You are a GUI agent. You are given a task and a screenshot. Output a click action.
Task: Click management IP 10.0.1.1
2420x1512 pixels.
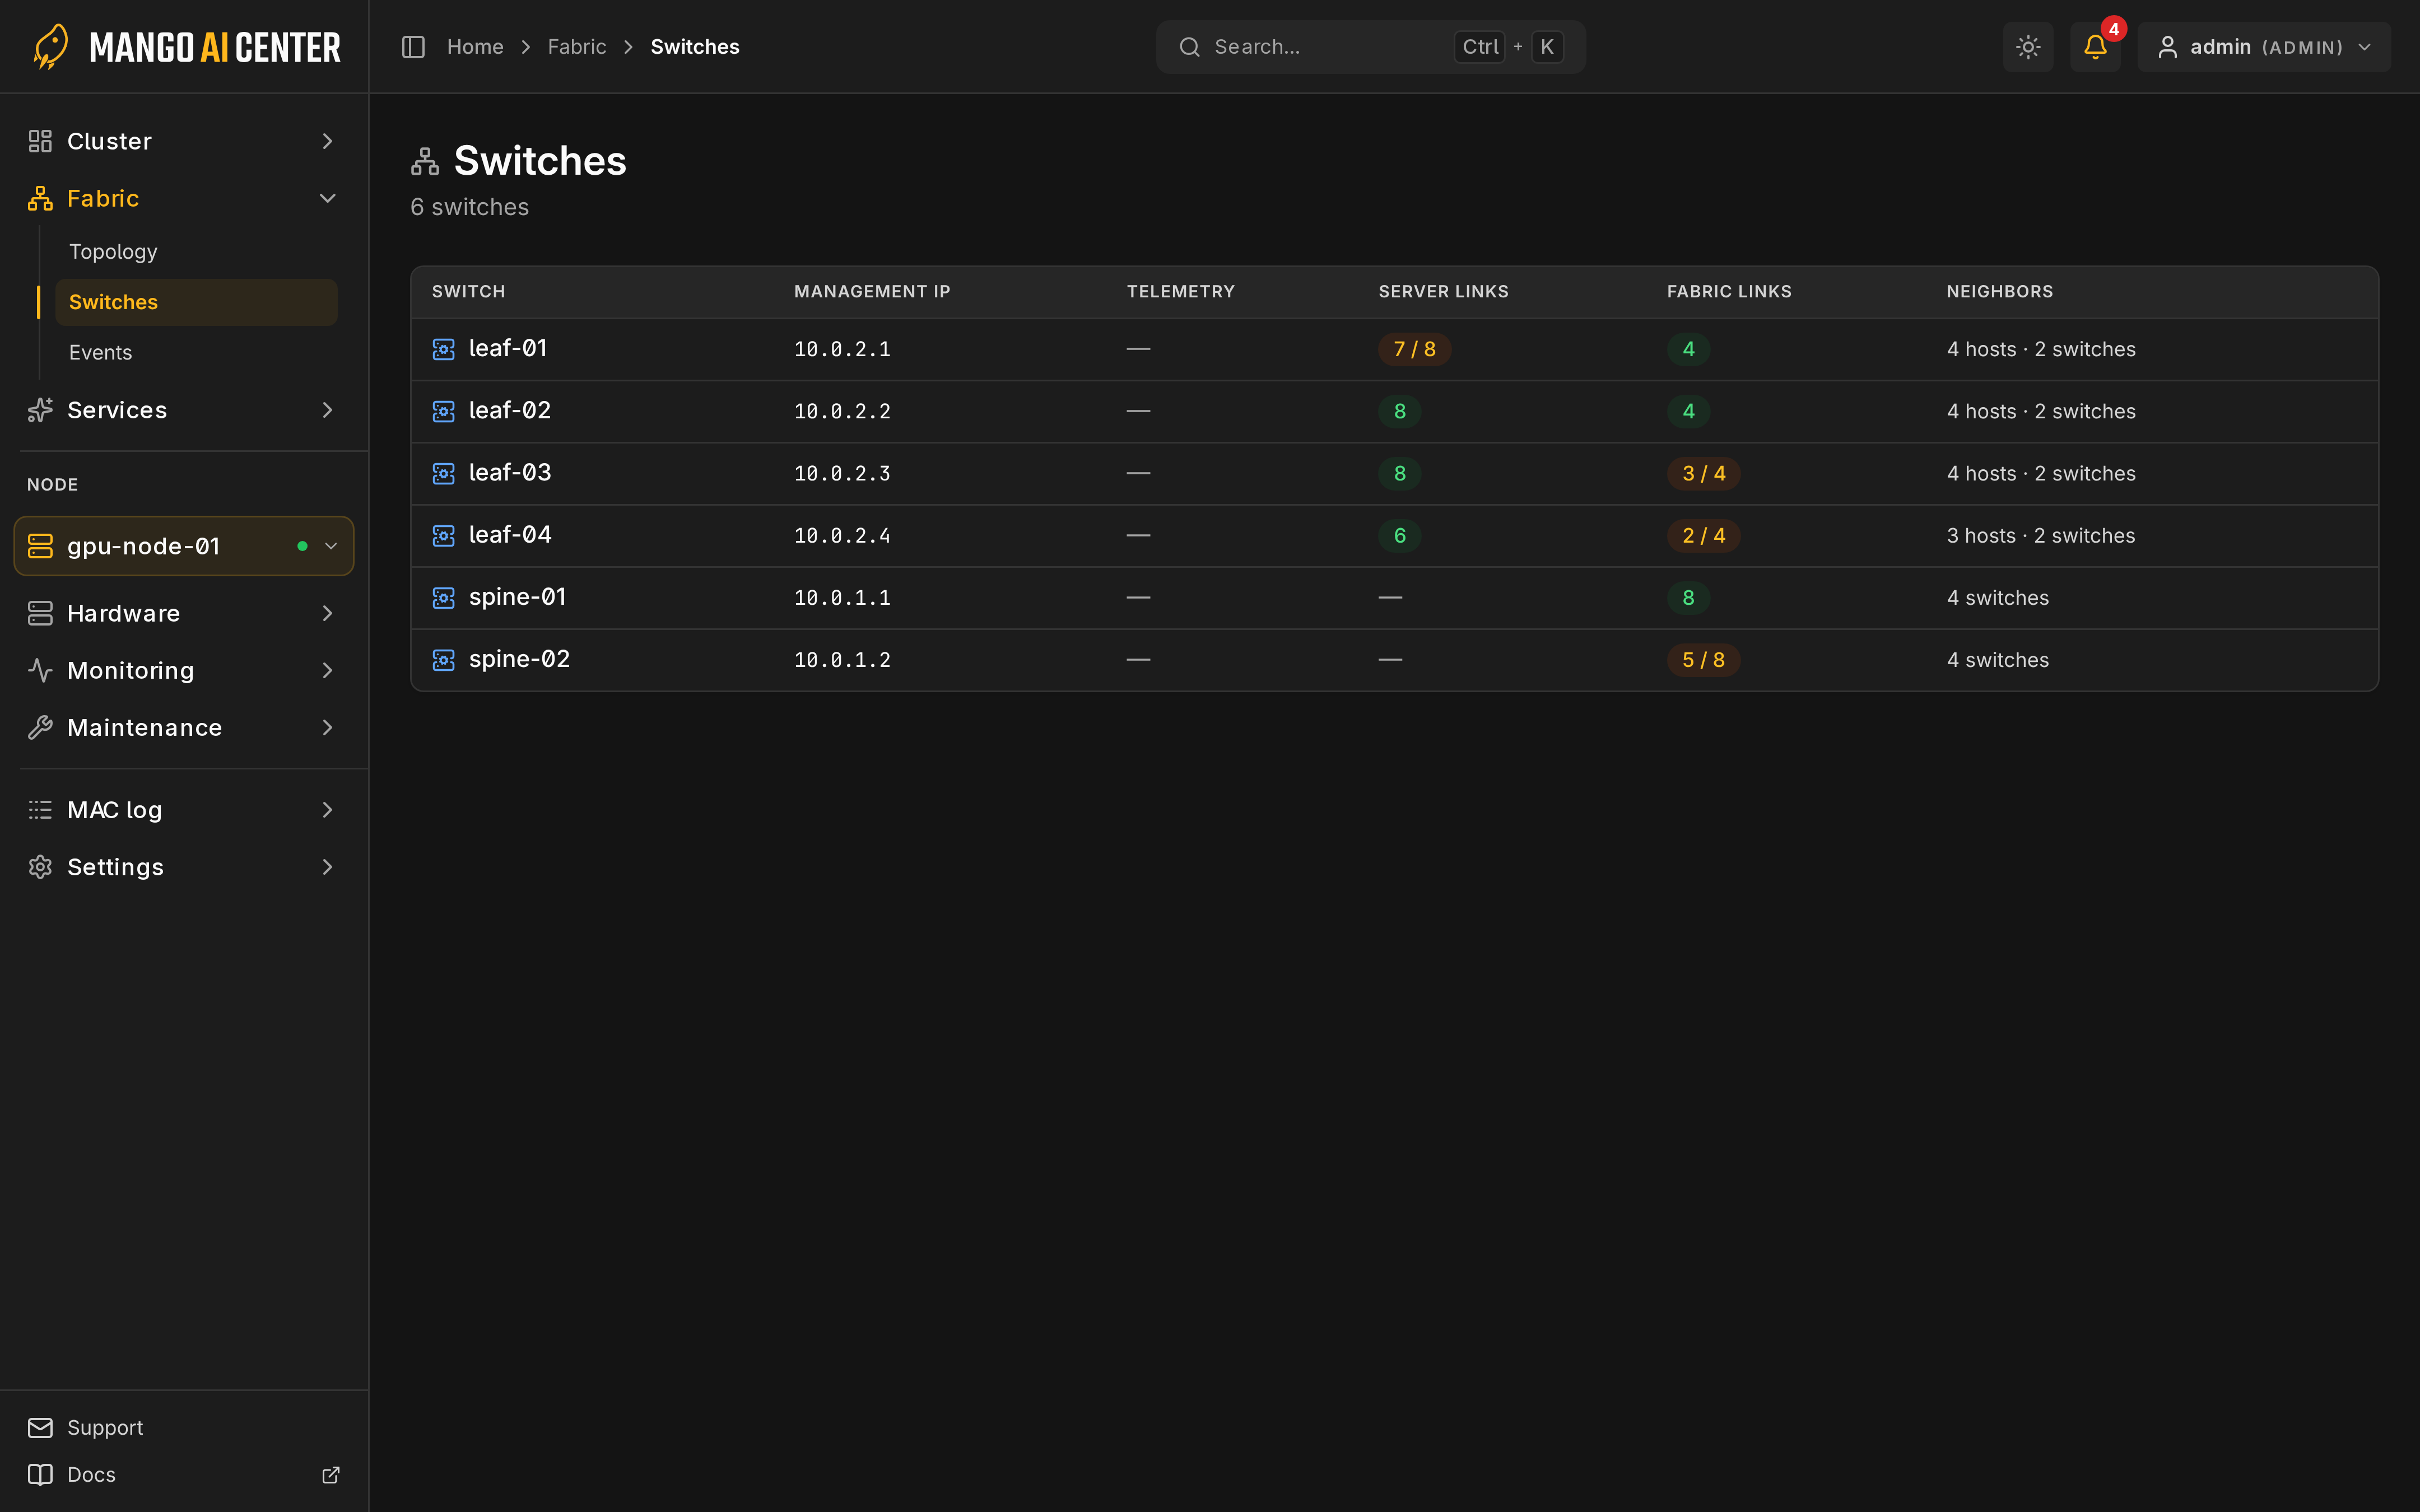tap(842, 598)
